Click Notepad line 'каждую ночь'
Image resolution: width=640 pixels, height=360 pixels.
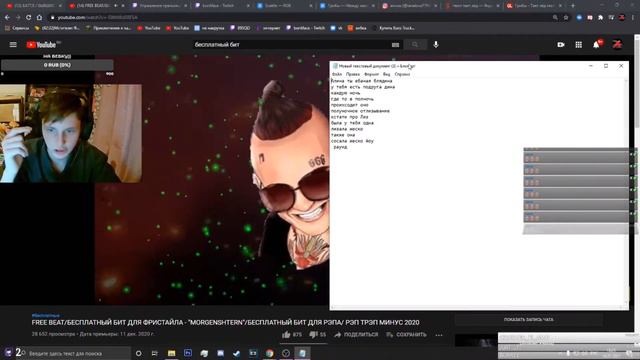(346, 93)
